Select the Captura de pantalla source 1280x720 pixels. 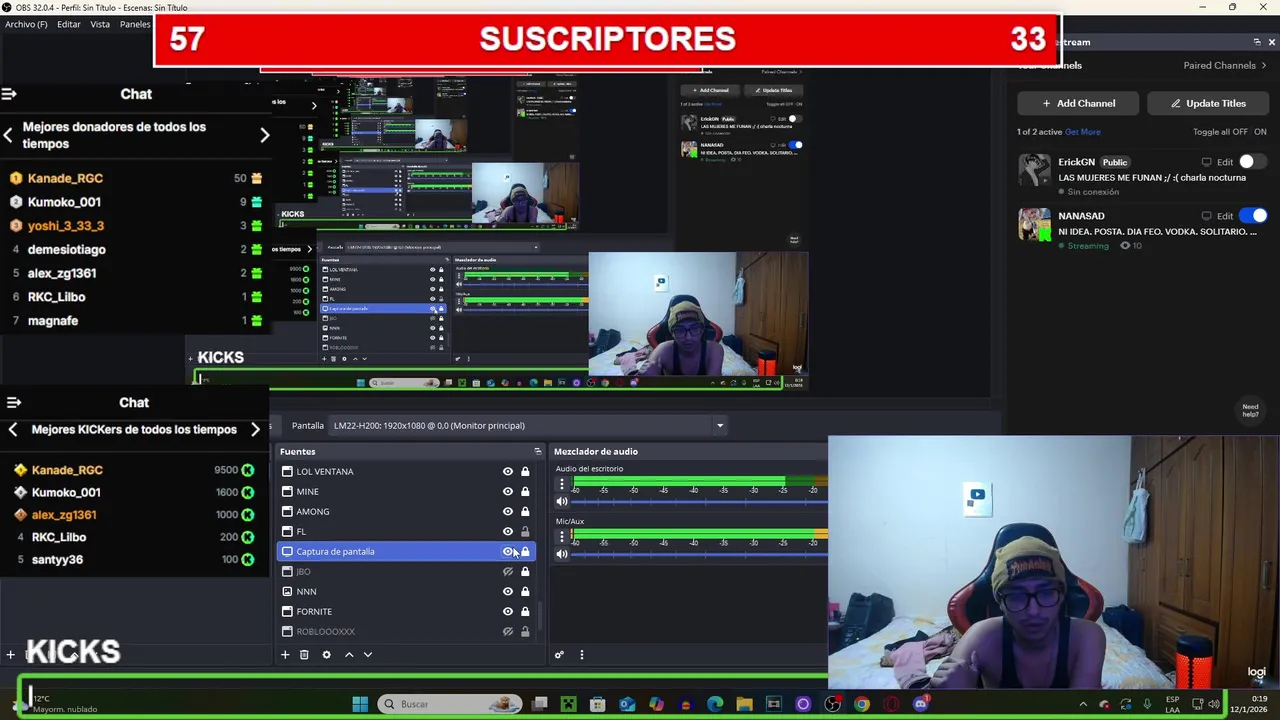406,552
